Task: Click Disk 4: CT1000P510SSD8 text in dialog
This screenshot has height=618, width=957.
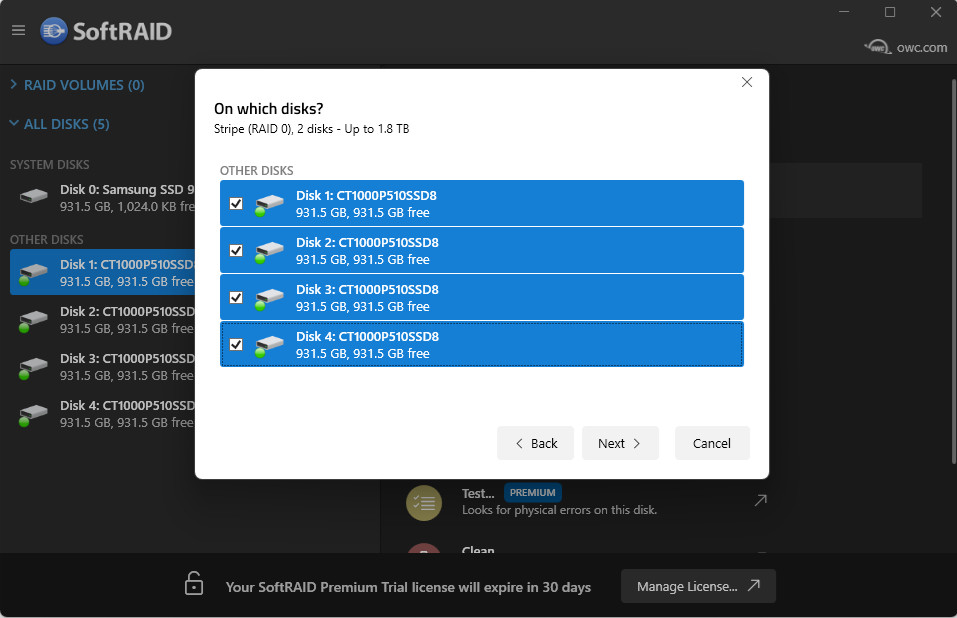Action: [x=367, y=336]
